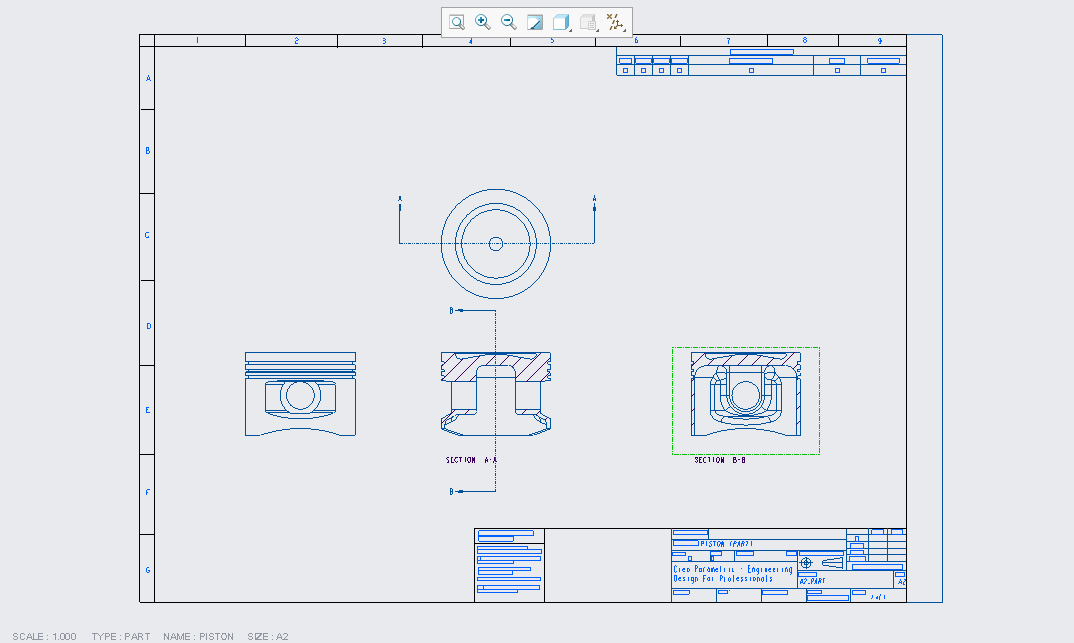Click the Zoom In magnifier icon
Image resolution: width=1074 pixels, height=643 pixels.
point(483,22)
